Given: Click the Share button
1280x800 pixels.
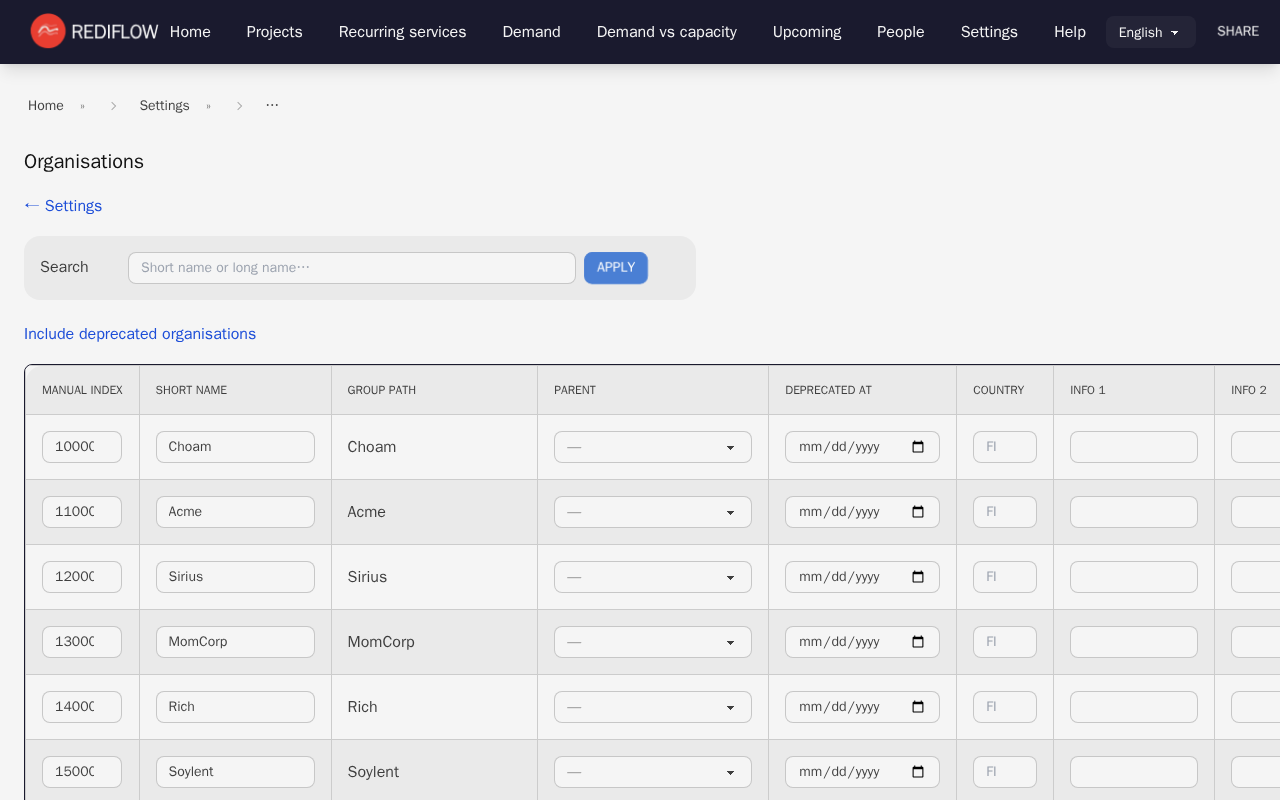Looking at the screenshot, I should [1237, 31].
